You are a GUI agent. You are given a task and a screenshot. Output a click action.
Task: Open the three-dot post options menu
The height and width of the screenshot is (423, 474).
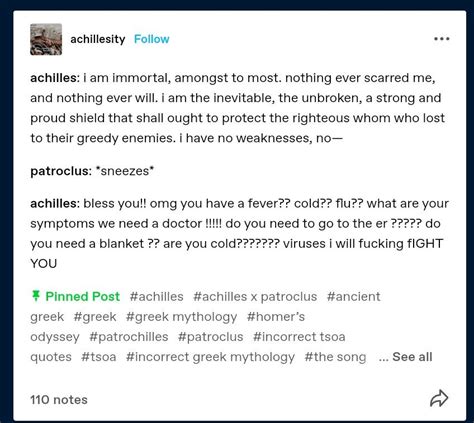[x=442, y=39]
